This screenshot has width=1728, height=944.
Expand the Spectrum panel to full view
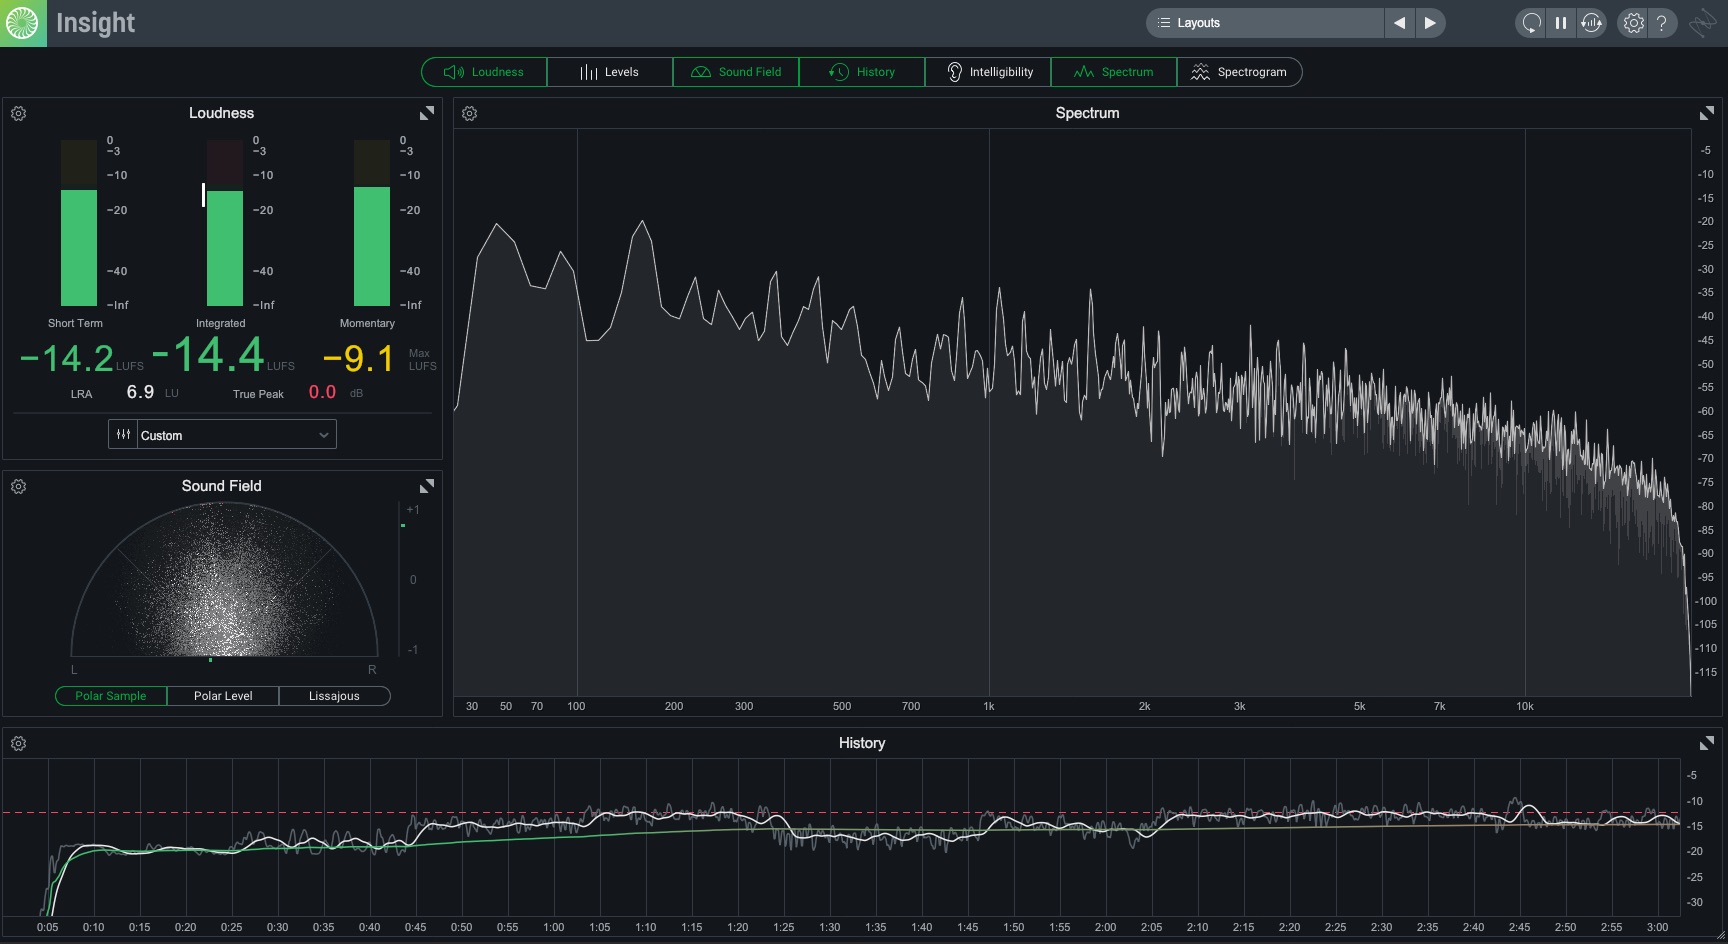click(x=1707, y=113)
